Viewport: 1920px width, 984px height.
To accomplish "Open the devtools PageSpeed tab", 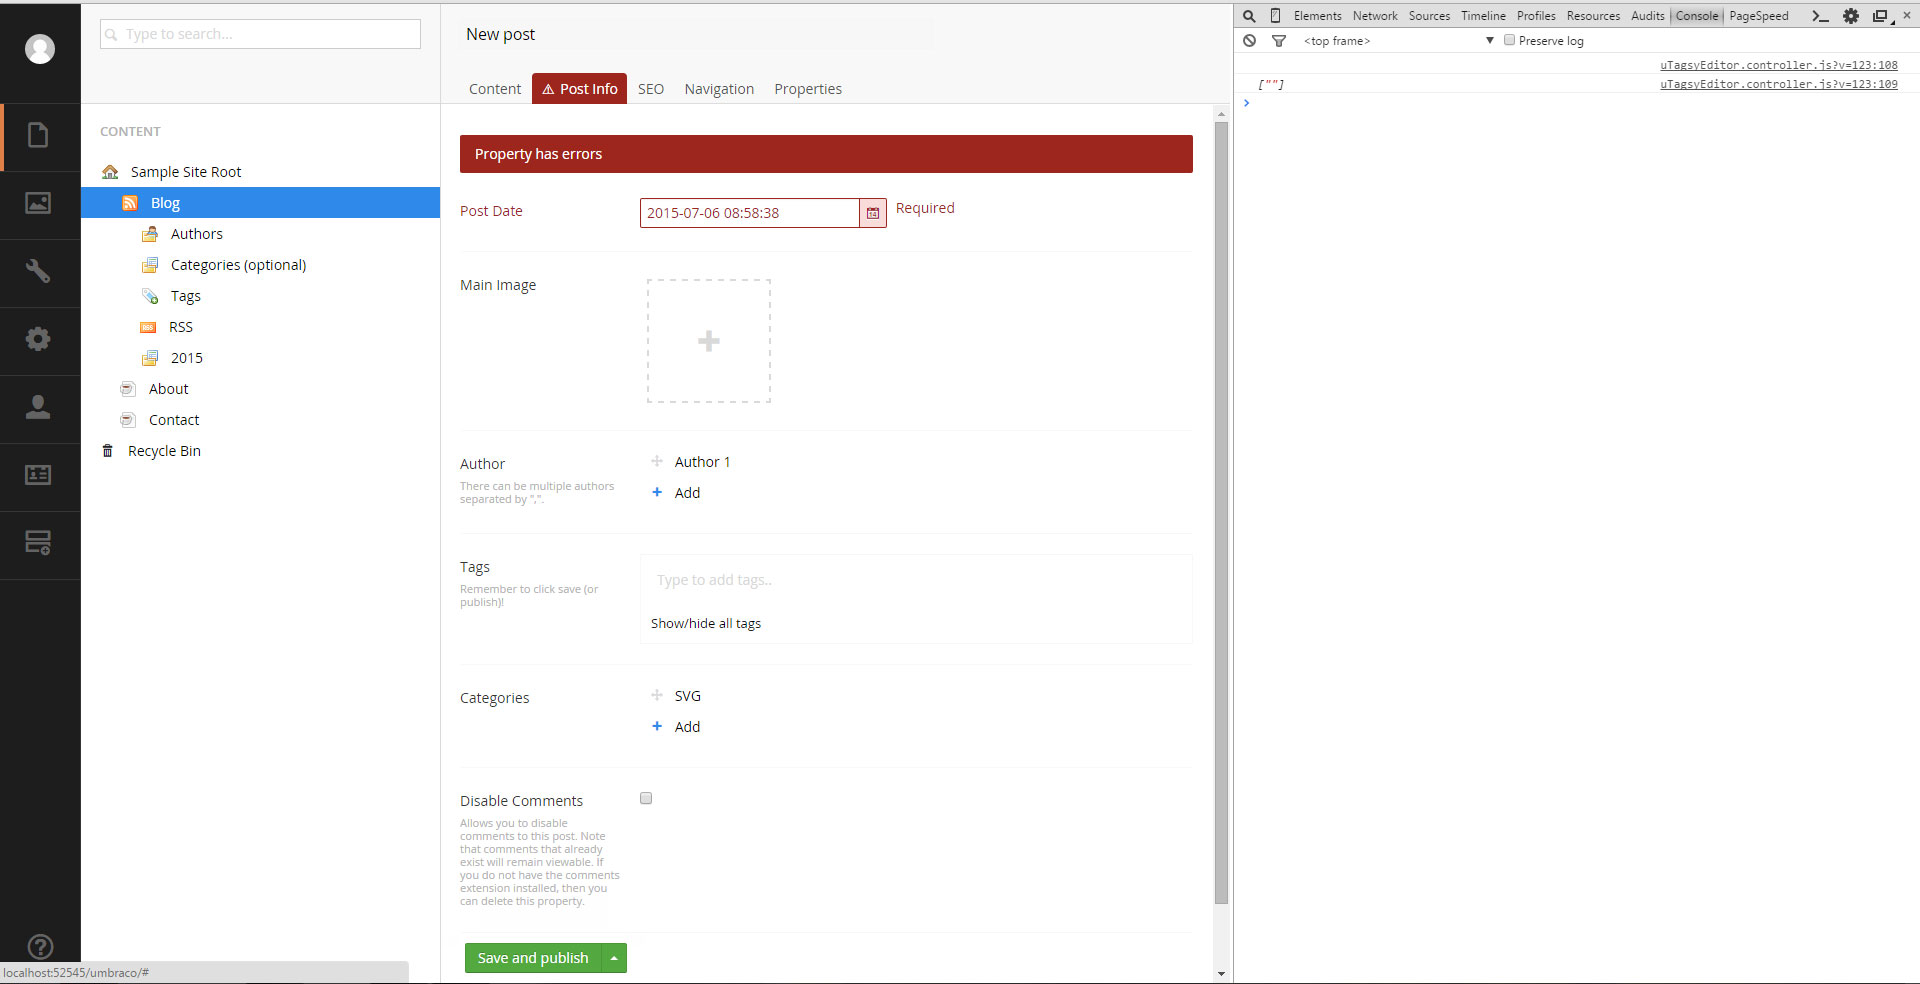I will tap(1759, 16).
